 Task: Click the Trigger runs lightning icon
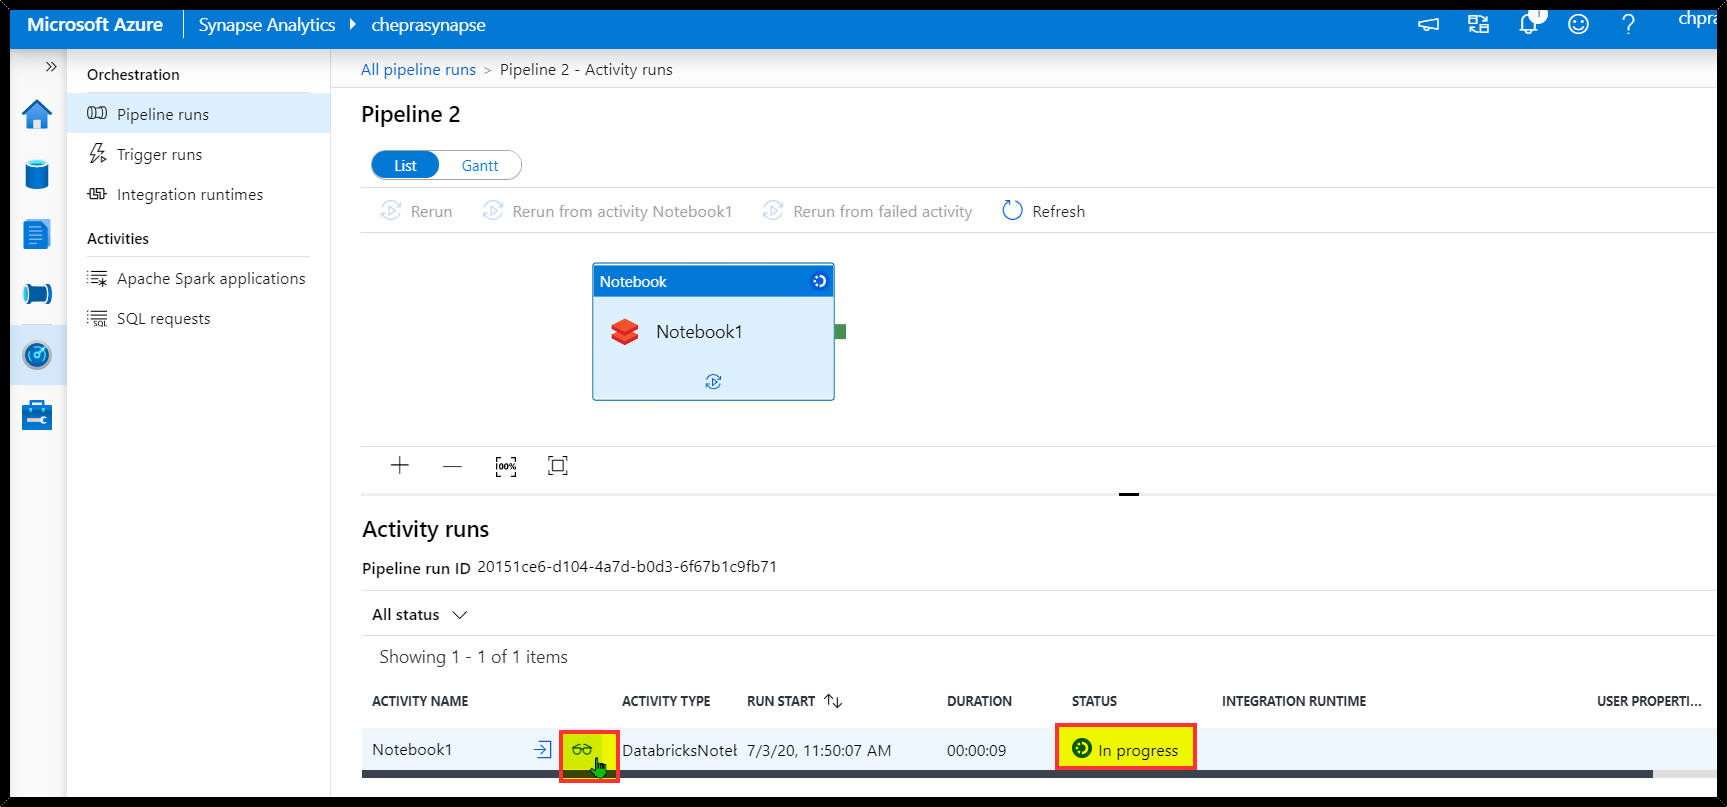[97, 153]
